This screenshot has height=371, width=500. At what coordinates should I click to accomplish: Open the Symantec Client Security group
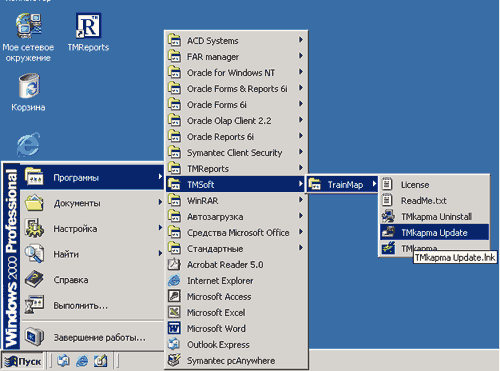(x=236, y=152)
